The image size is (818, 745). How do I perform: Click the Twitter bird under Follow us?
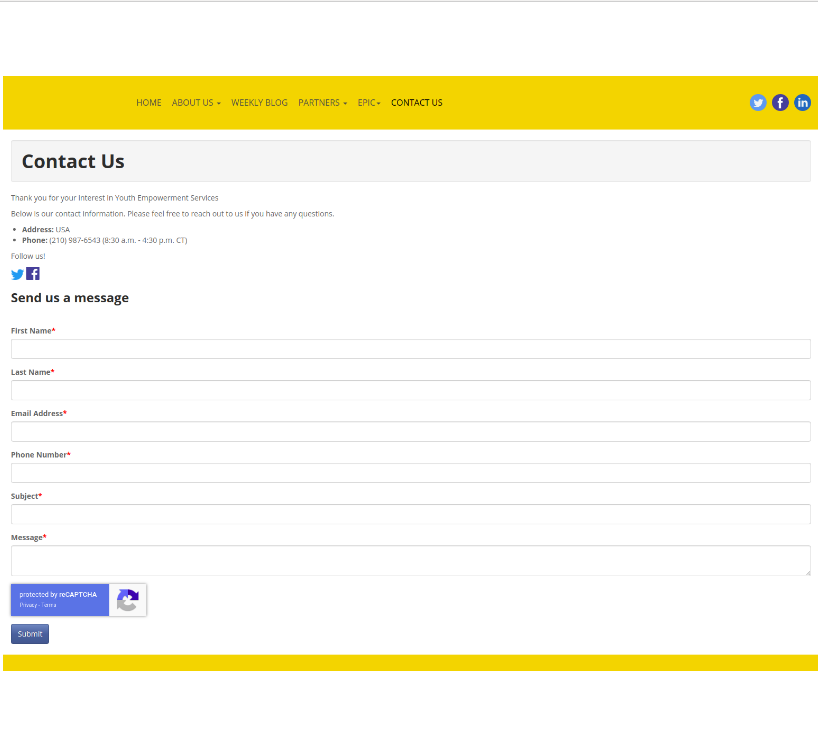[x=17, y=274]
